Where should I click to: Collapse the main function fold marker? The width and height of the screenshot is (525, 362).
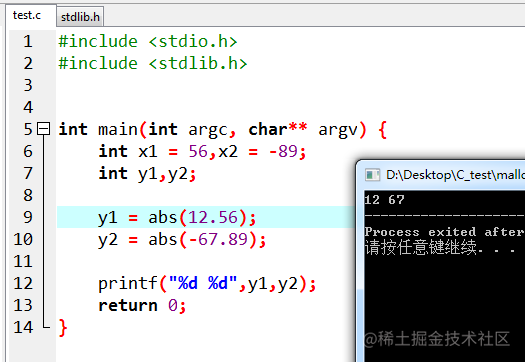[x=44, y=129]
